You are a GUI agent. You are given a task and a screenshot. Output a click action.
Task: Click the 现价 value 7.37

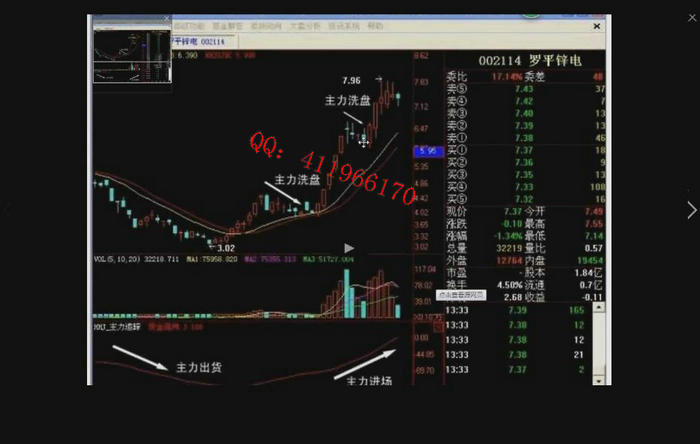[512, 211]
